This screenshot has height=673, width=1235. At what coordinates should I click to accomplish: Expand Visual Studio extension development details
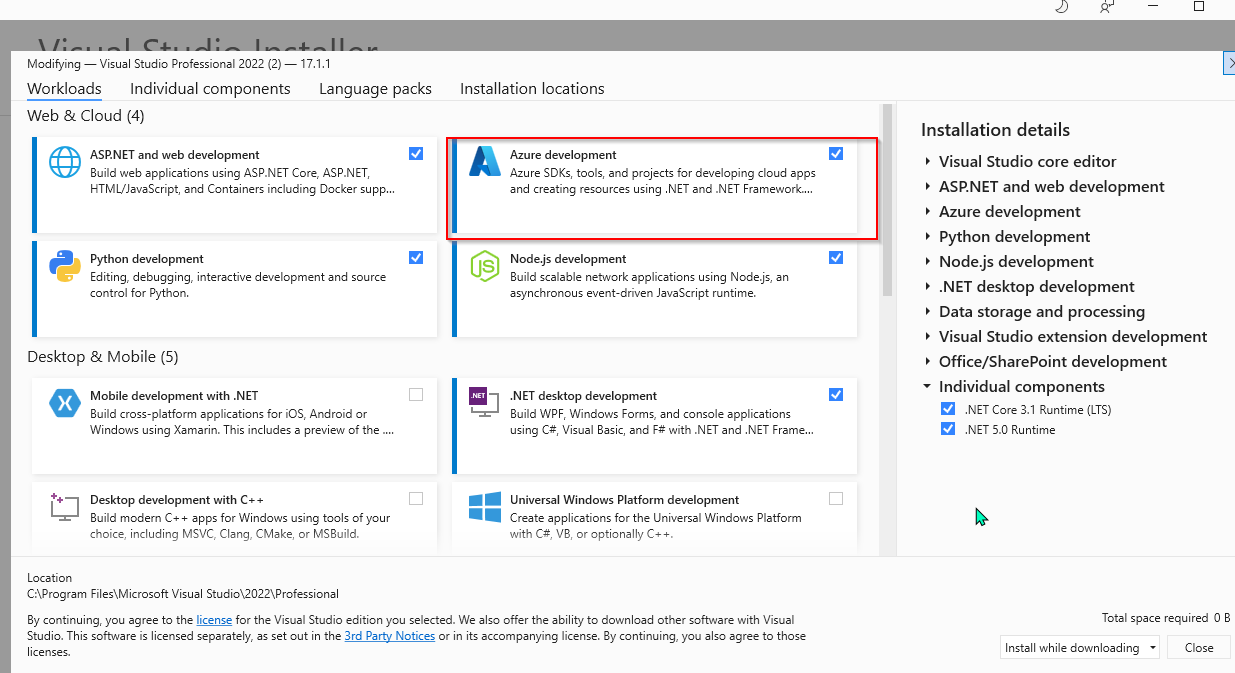928,337
